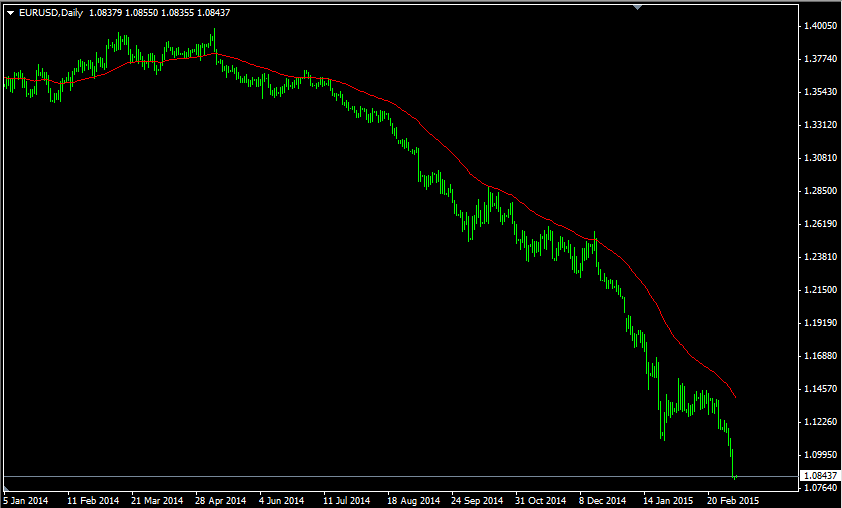This screenshot has width=842, height=508.
Task: Click the 1.40050 price scale label
Action: pos(820,25)
